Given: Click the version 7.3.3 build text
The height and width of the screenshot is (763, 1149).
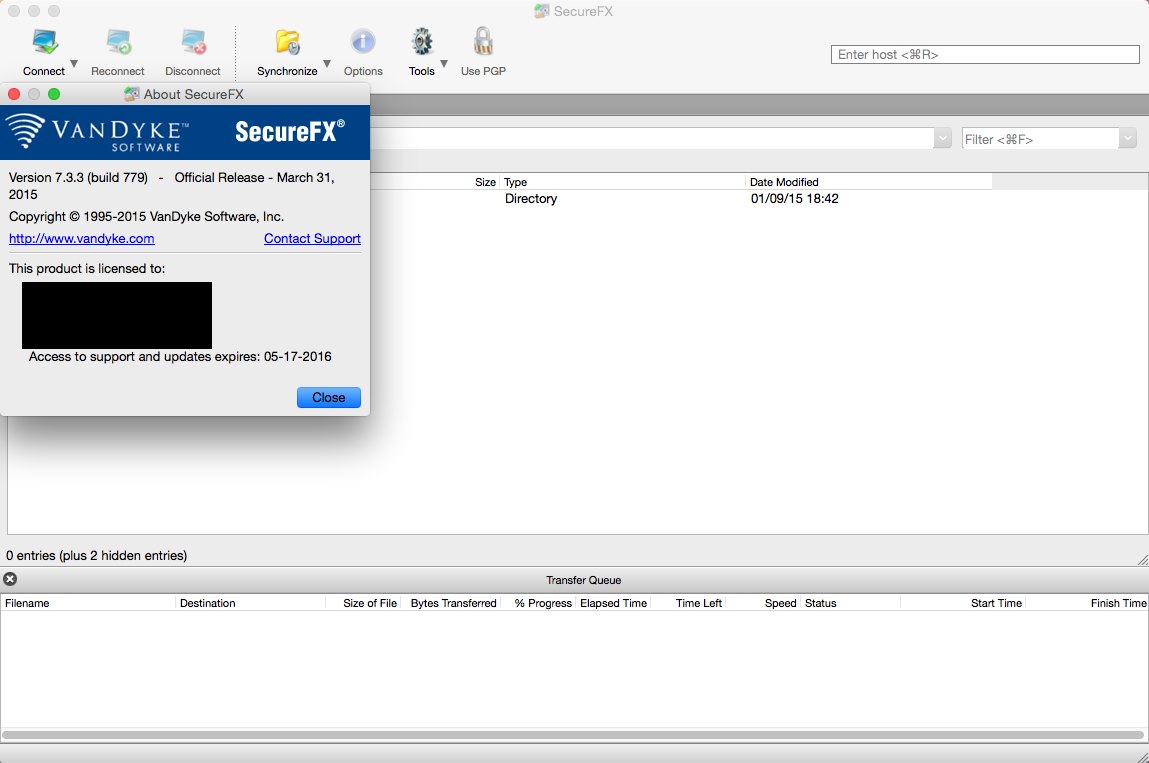Looking at the screenshot, I should point(78,177).
